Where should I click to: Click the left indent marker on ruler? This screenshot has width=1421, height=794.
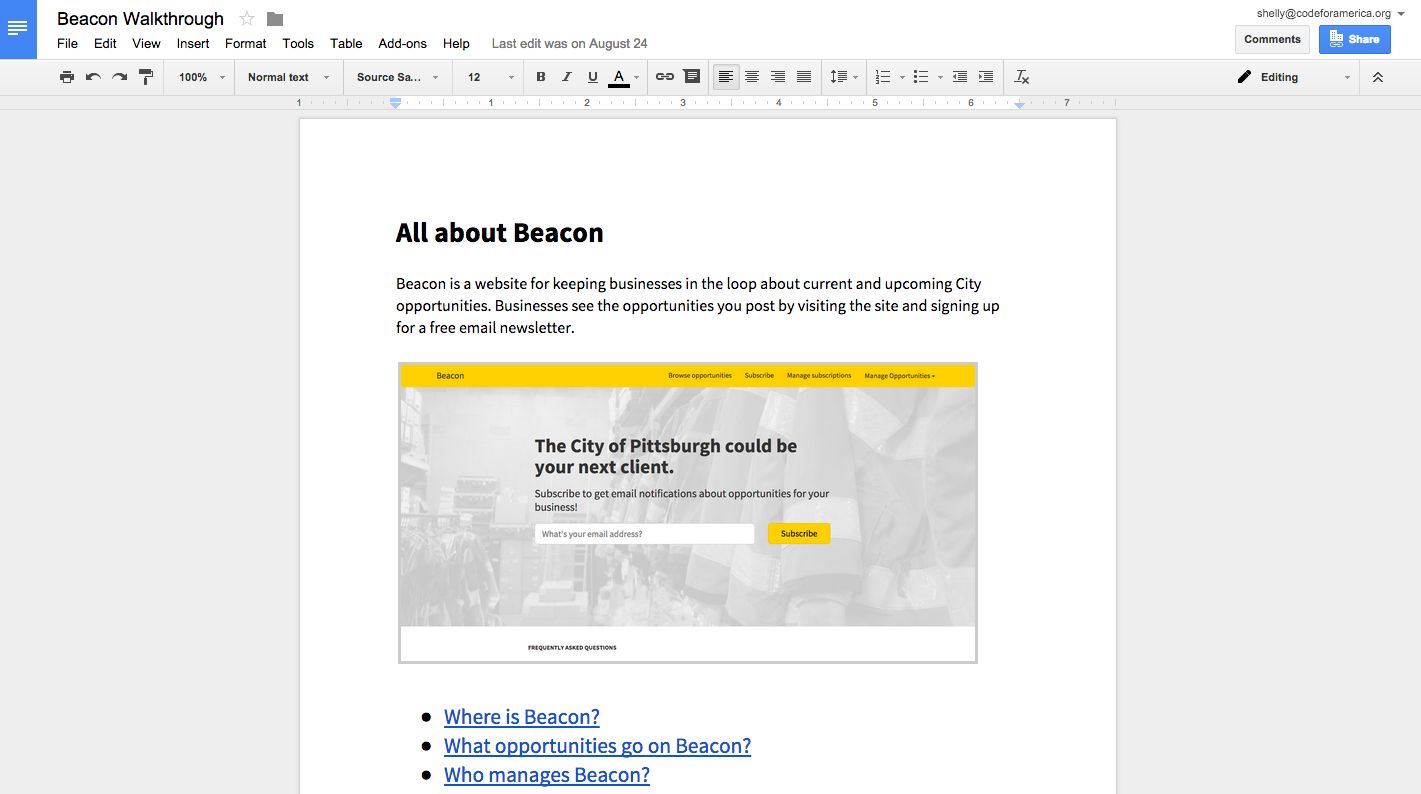pos(396,102)
